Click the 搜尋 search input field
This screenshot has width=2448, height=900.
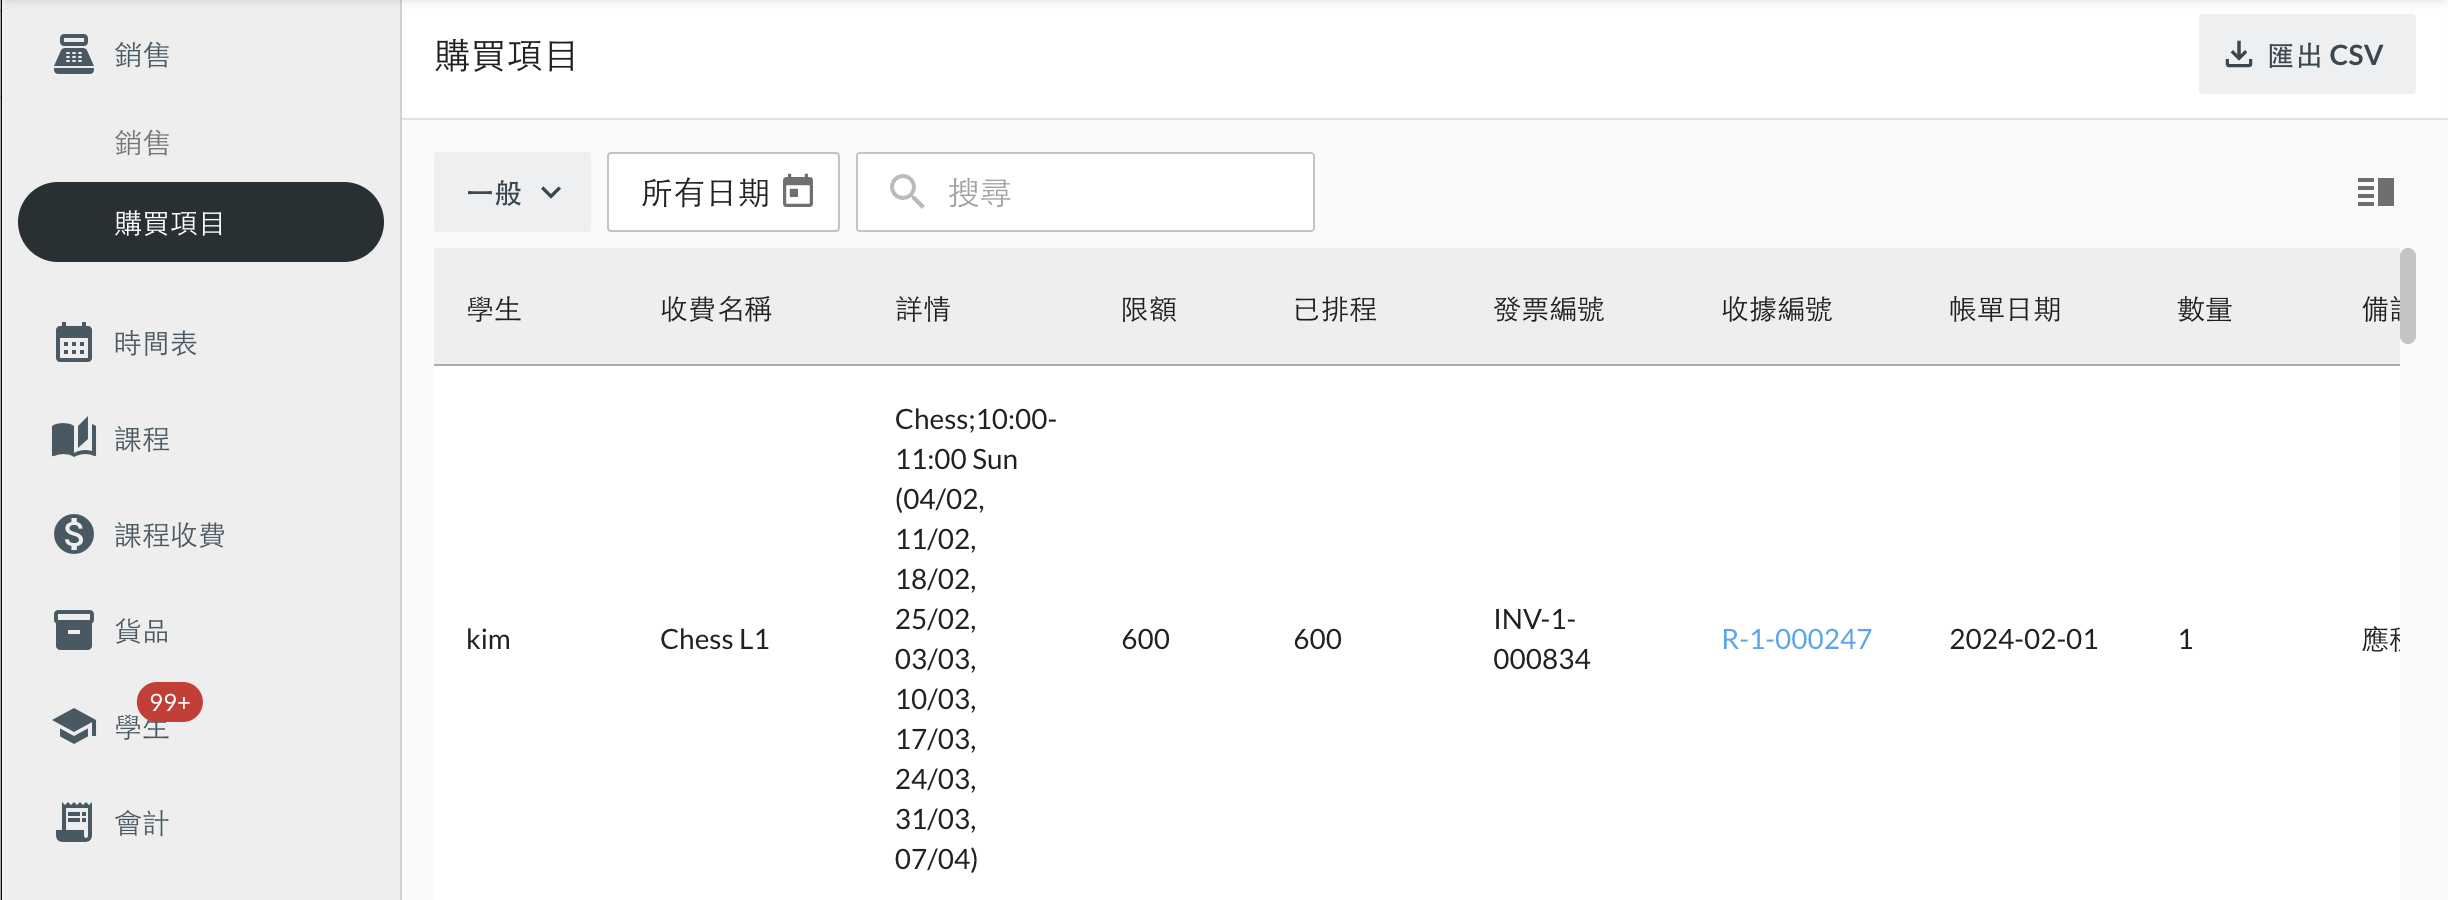click(x=1085, y=192)
